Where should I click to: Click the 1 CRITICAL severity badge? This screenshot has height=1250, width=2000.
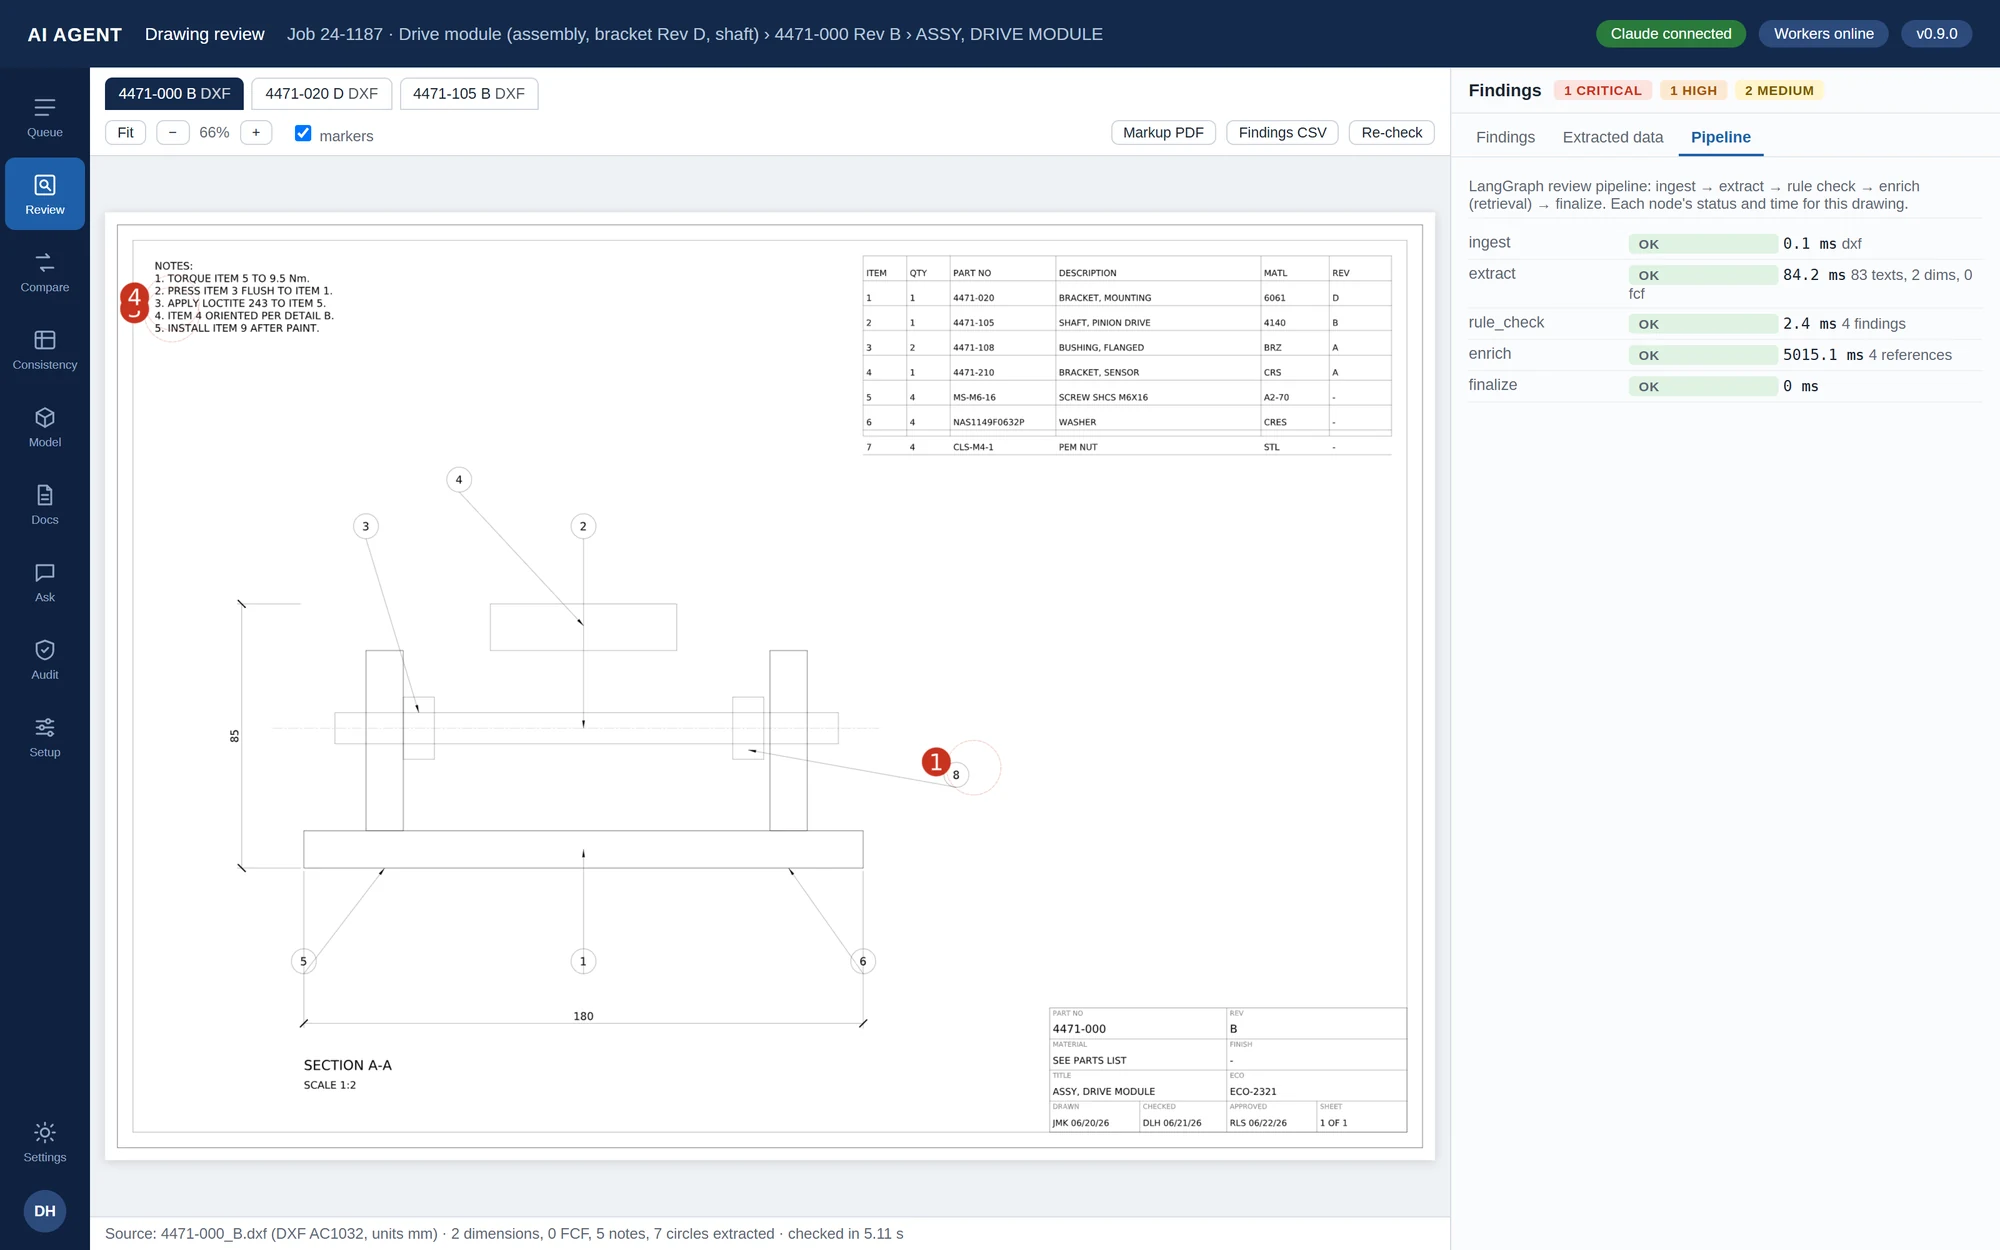click(x=1602, y=90)
